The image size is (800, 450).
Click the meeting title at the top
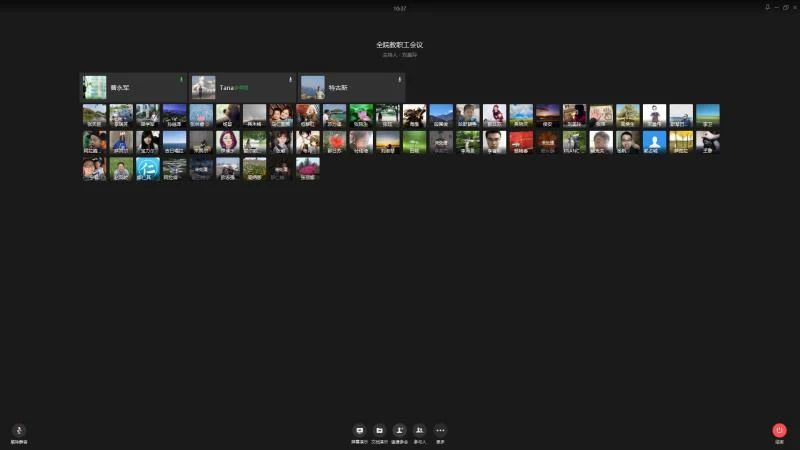(x=400, y=45)
